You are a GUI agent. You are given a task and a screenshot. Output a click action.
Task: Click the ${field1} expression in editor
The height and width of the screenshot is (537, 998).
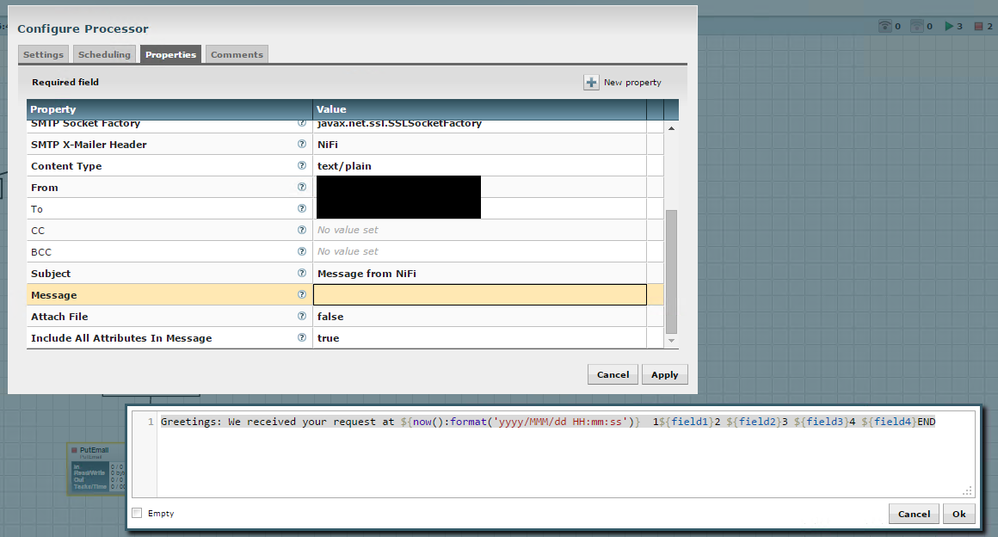(x=685, y=421)
